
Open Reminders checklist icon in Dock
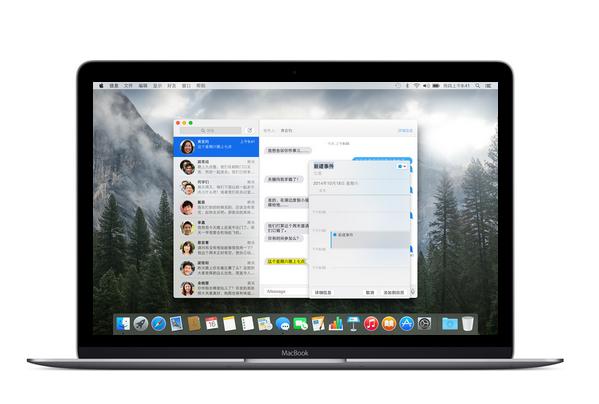(247, 324)
